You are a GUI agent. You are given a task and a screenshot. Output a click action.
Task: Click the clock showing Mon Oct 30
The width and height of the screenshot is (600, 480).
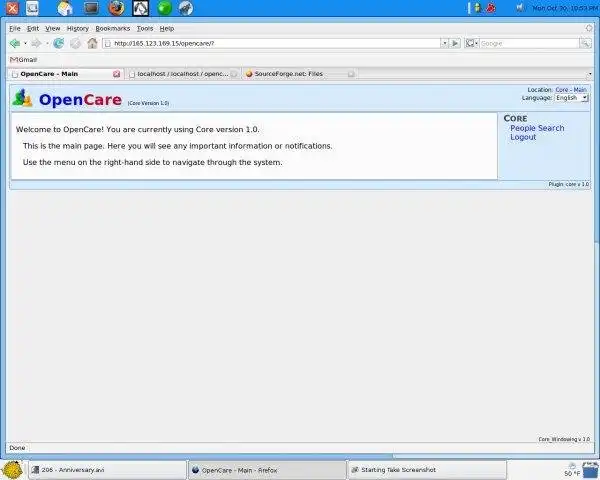click(566, 7)
